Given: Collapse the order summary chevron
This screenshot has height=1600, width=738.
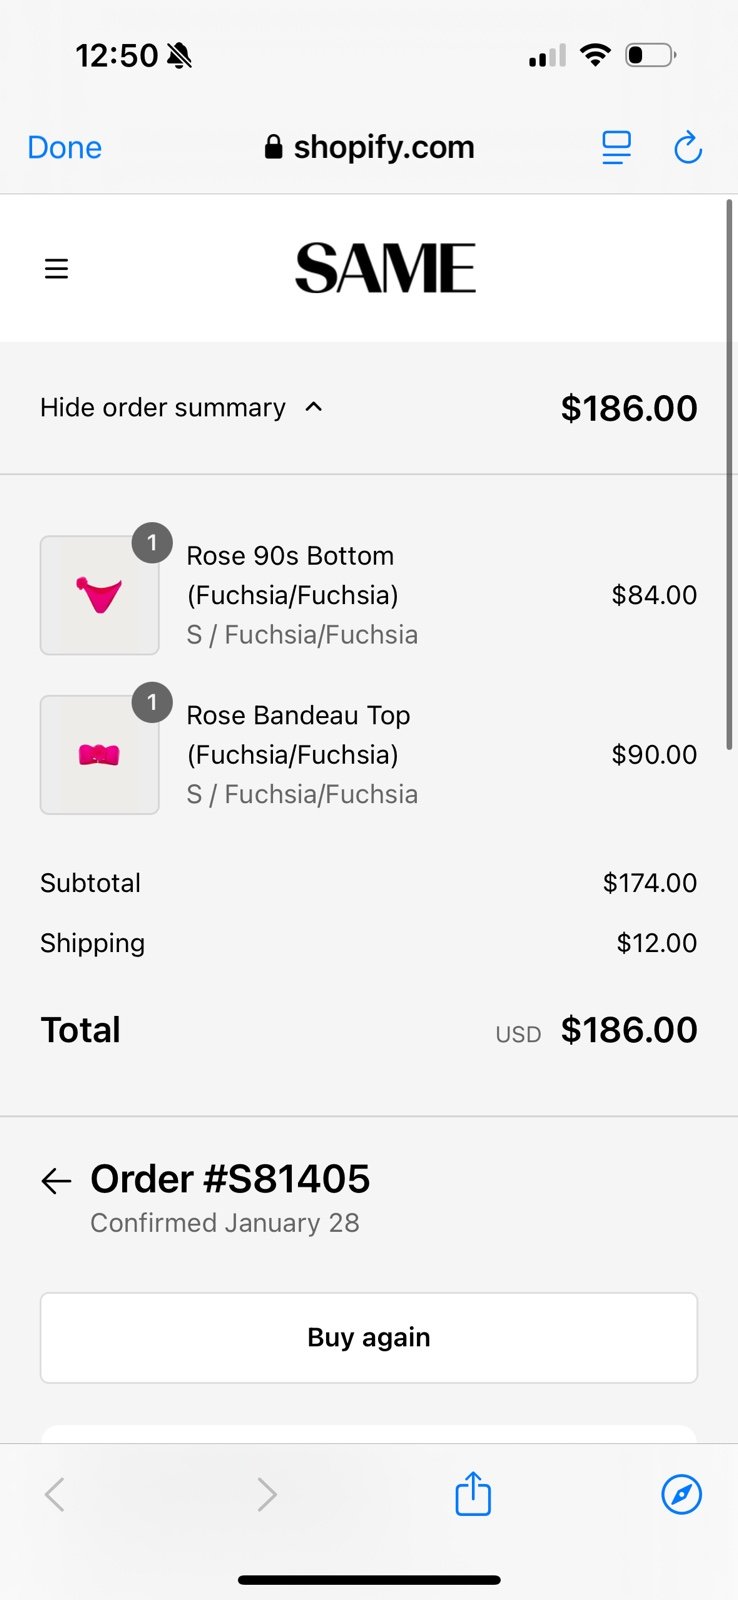Looking at the screenshot, I should coord(314,407).
